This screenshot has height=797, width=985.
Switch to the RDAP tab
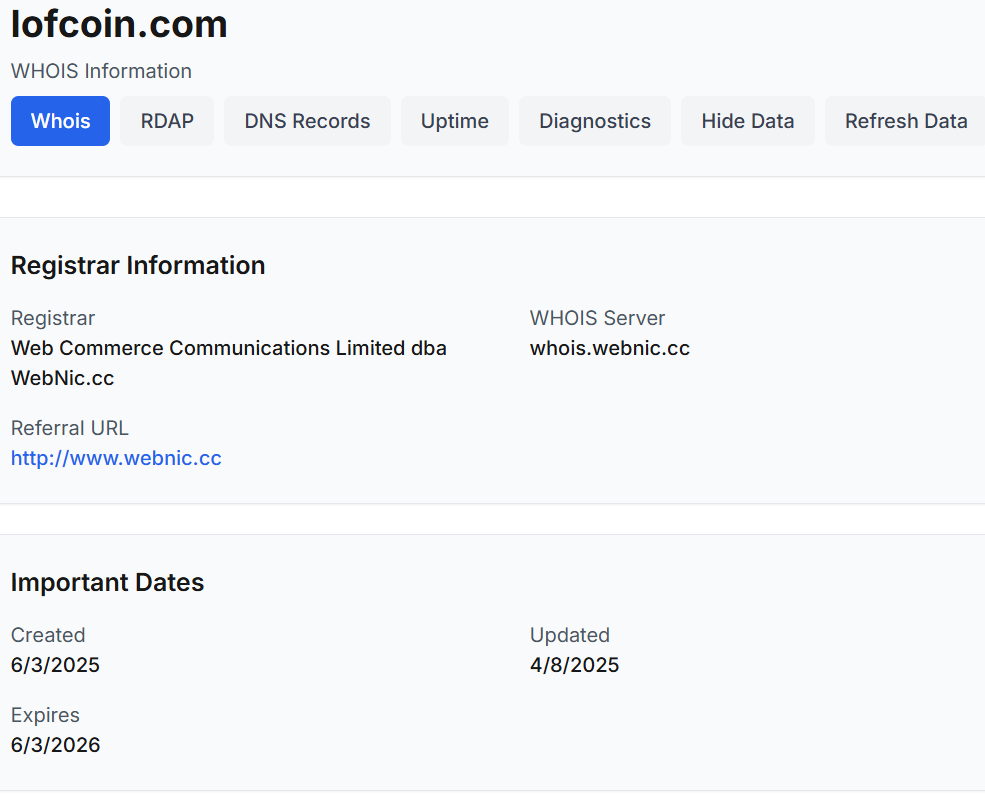[167, 121]
